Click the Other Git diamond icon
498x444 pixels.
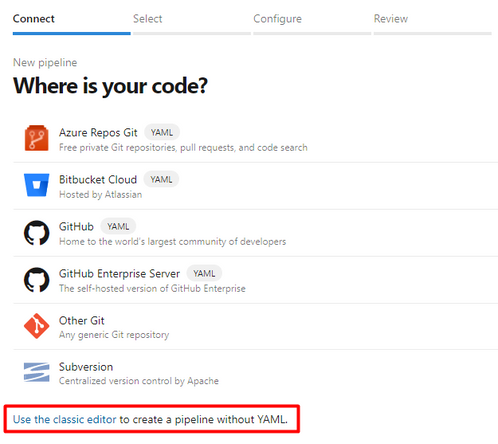point(37,326)
